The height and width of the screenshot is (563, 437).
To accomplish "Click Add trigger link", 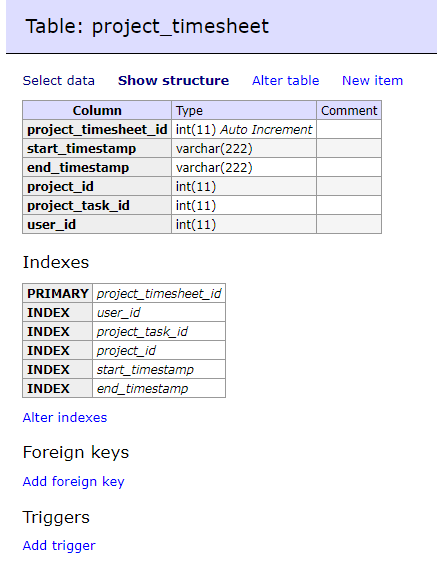I will 59,545.
